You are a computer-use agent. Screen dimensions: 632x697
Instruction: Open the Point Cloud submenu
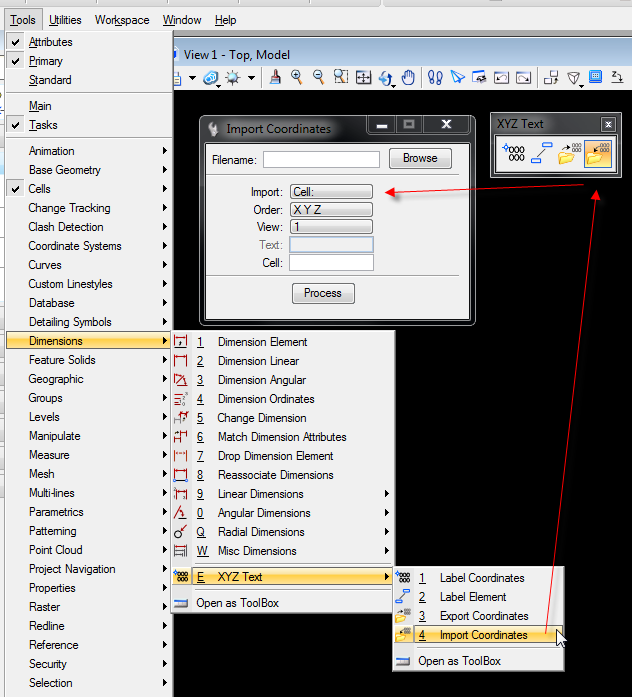(x=89, y=550)
